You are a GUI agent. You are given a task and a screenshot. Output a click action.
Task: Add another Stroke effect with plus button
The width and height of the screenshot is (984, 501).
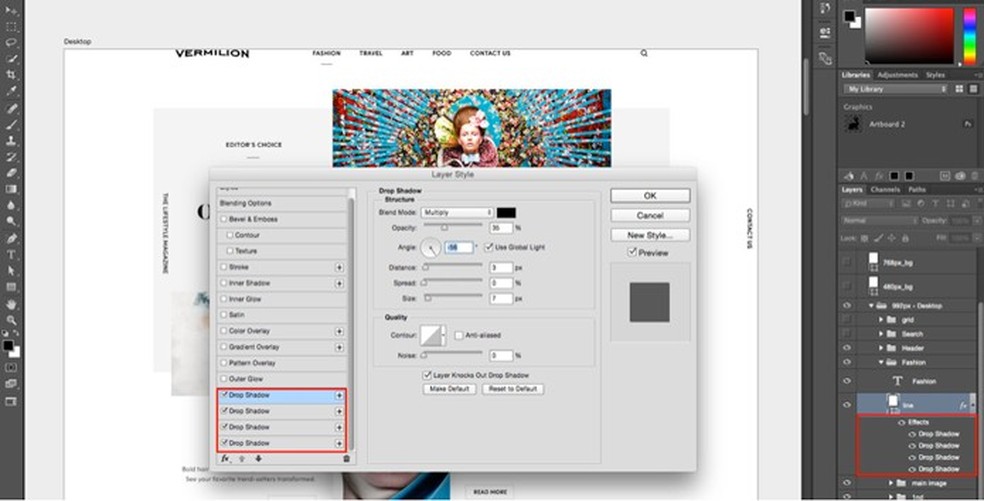pyautogui.click(x=339, y=267)
